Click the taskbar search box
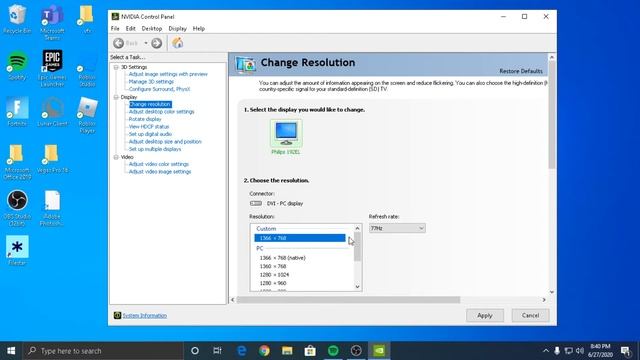The width and height of the screenshot is (640, 360). pos(103,351)
